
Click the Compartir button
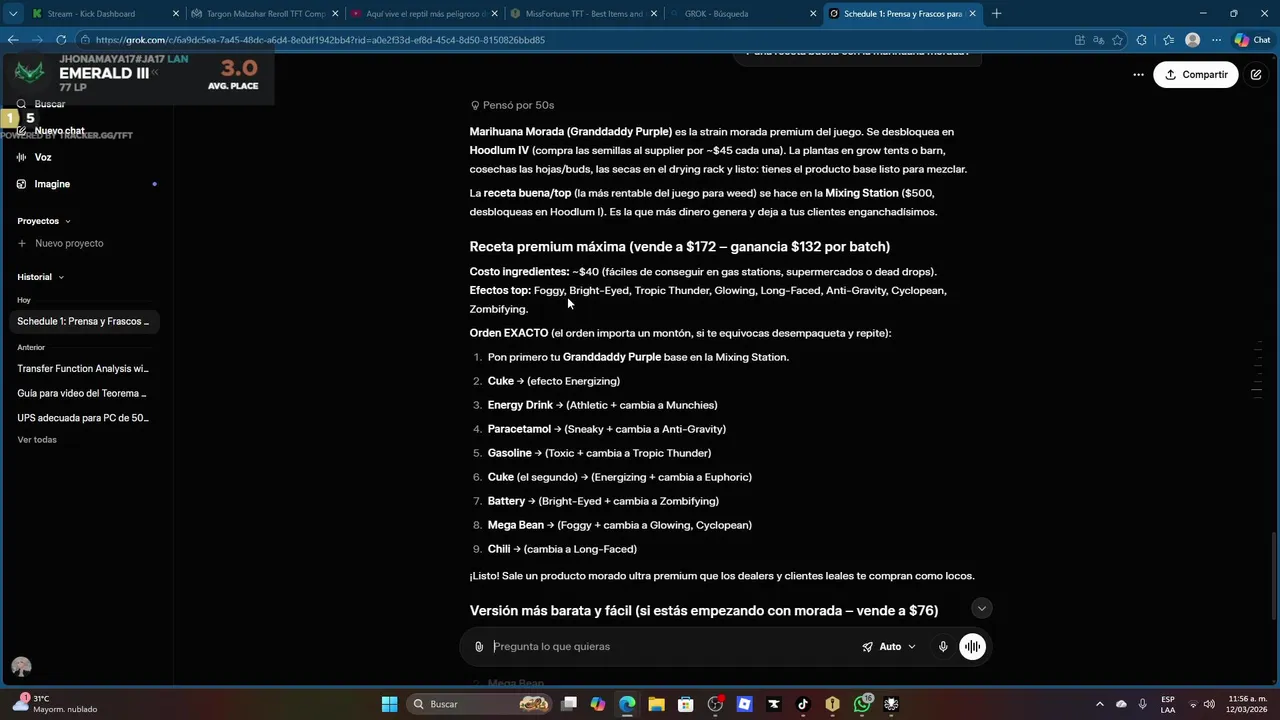[x=1196, y=75]
